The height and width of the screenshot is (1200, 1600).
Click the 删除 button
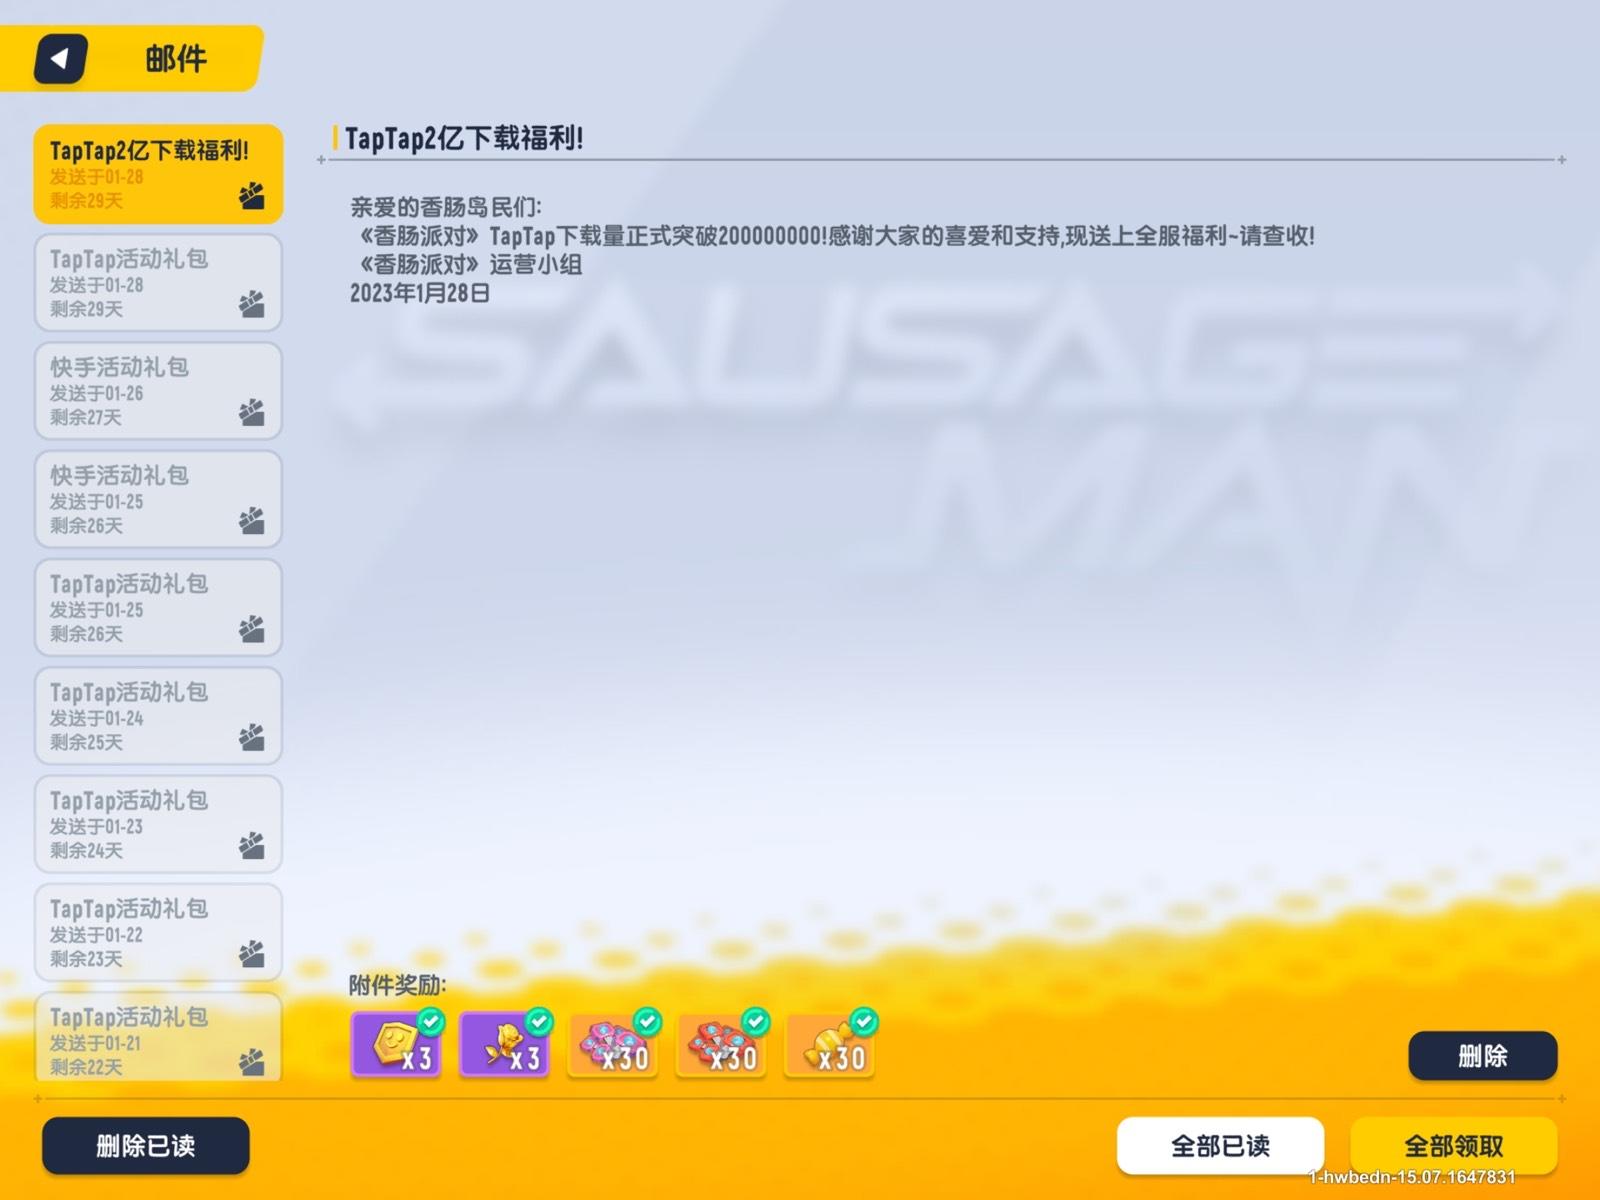point(1482,1056)
